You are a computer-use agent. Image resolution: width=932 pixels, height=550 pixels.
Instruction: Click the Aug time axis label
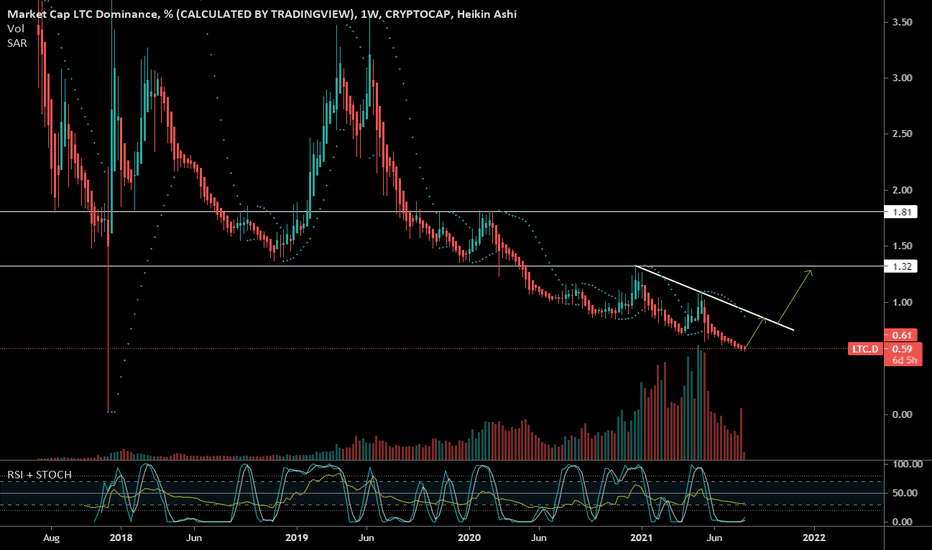(51, 538)
